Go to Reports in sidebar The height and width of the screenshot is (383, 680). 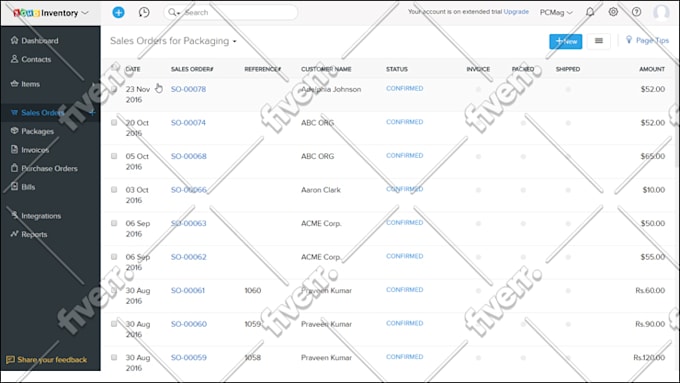pos(34,234)
